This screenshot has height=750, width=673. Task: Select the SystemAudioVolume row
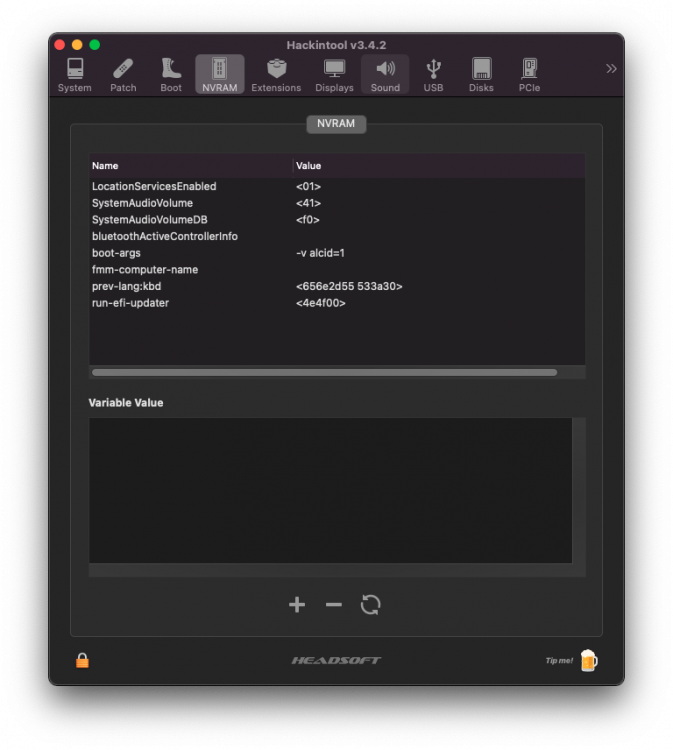(x=337, y=203)
